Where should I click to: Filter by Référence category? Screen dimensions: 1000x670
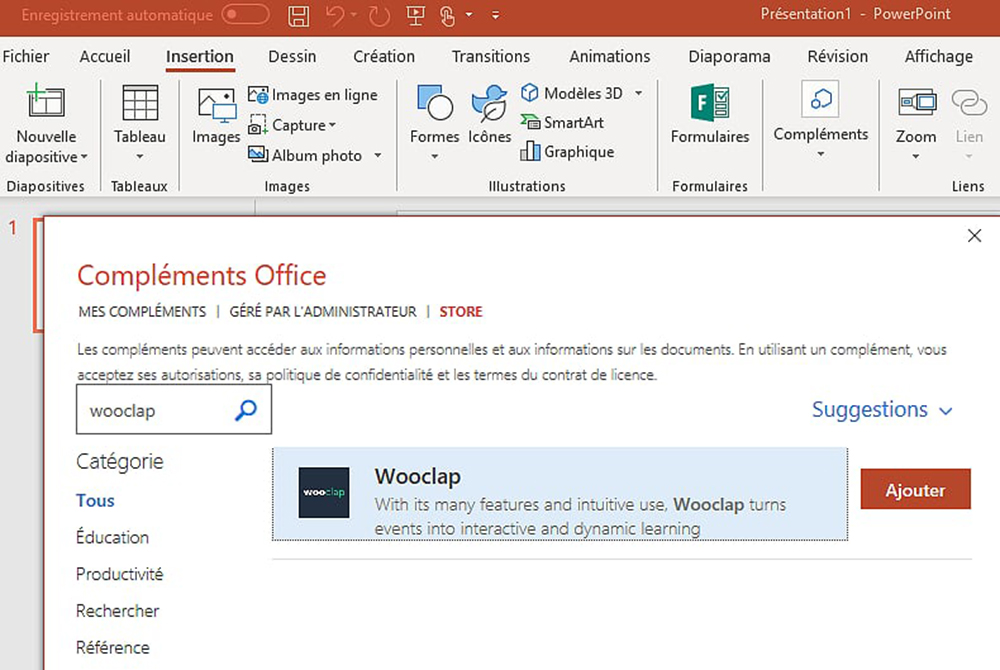pyautogui.click(x=113, y=648)
